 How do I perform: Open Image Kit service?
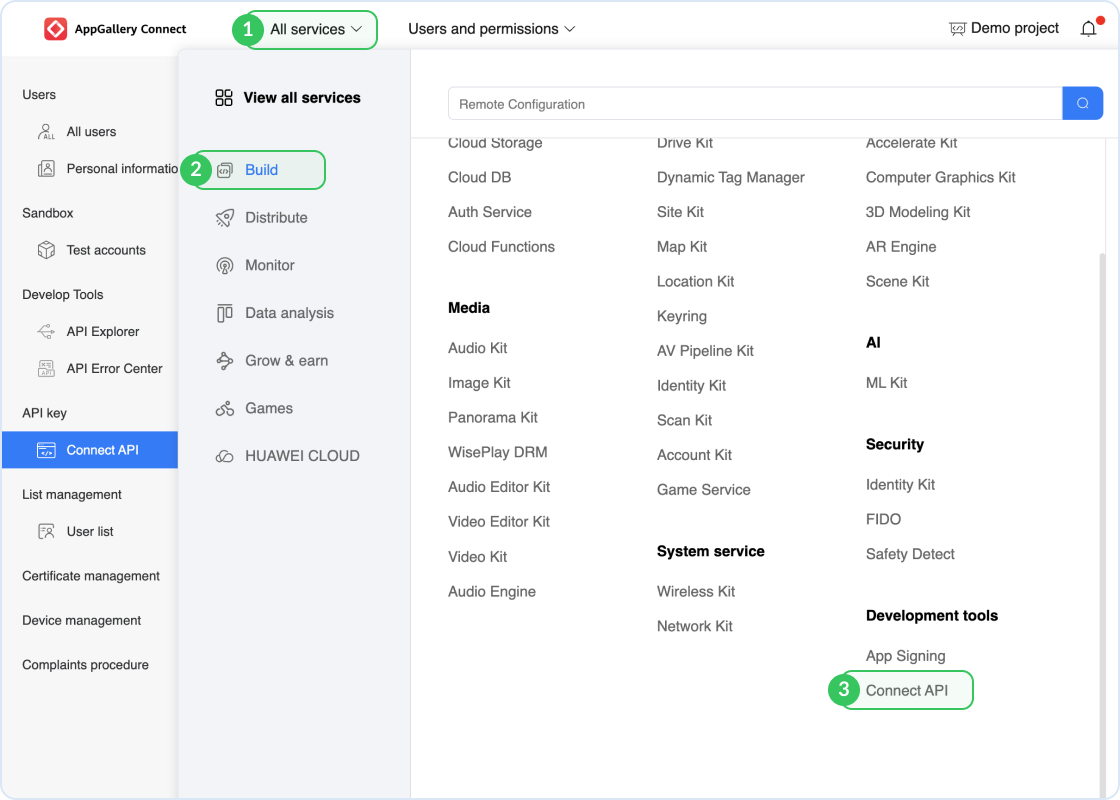point(479,383)
